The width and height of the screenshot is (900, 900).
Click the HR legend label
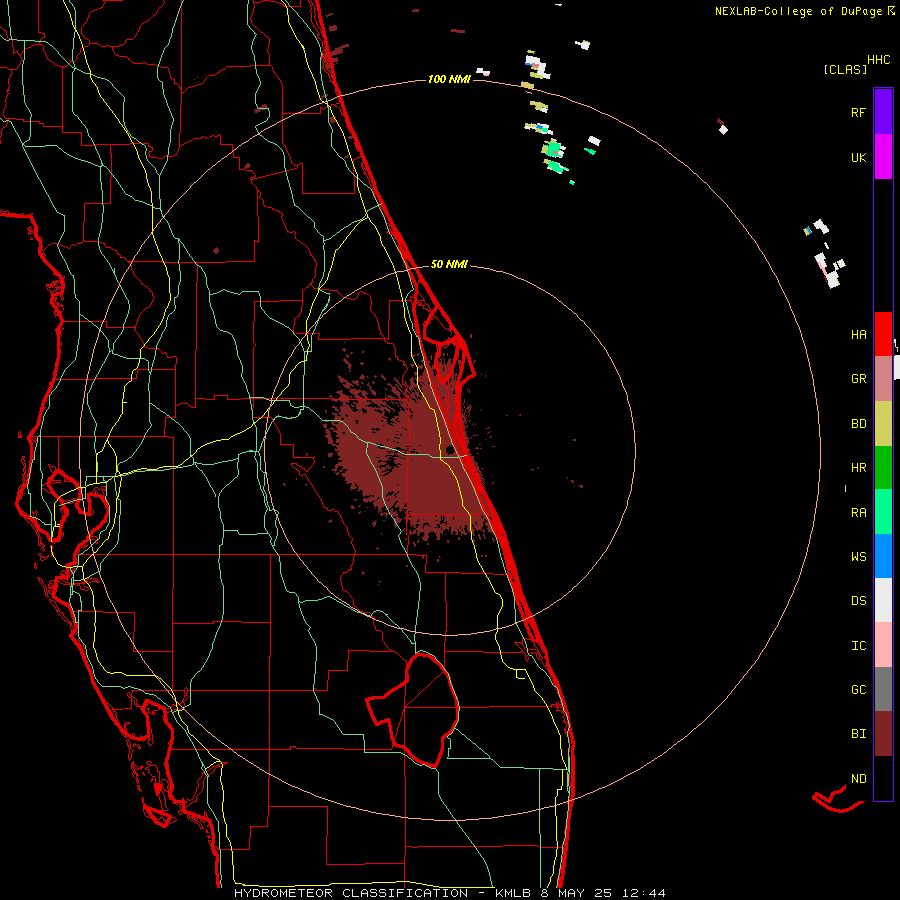coord(858,468)
